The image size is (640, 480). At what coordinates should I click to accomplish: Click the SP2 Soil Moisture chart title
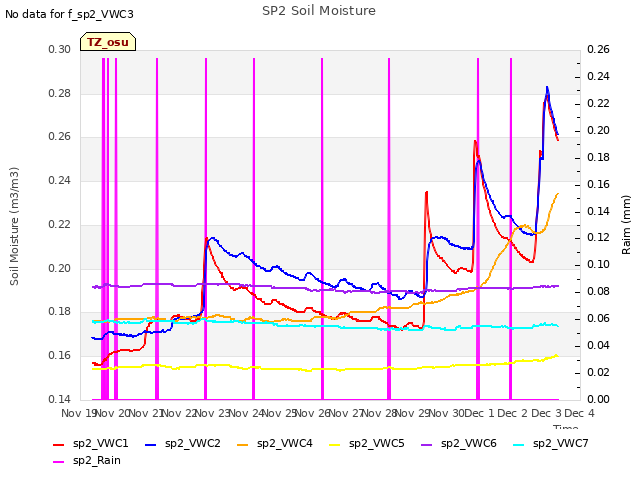click(x=319, y=11)
